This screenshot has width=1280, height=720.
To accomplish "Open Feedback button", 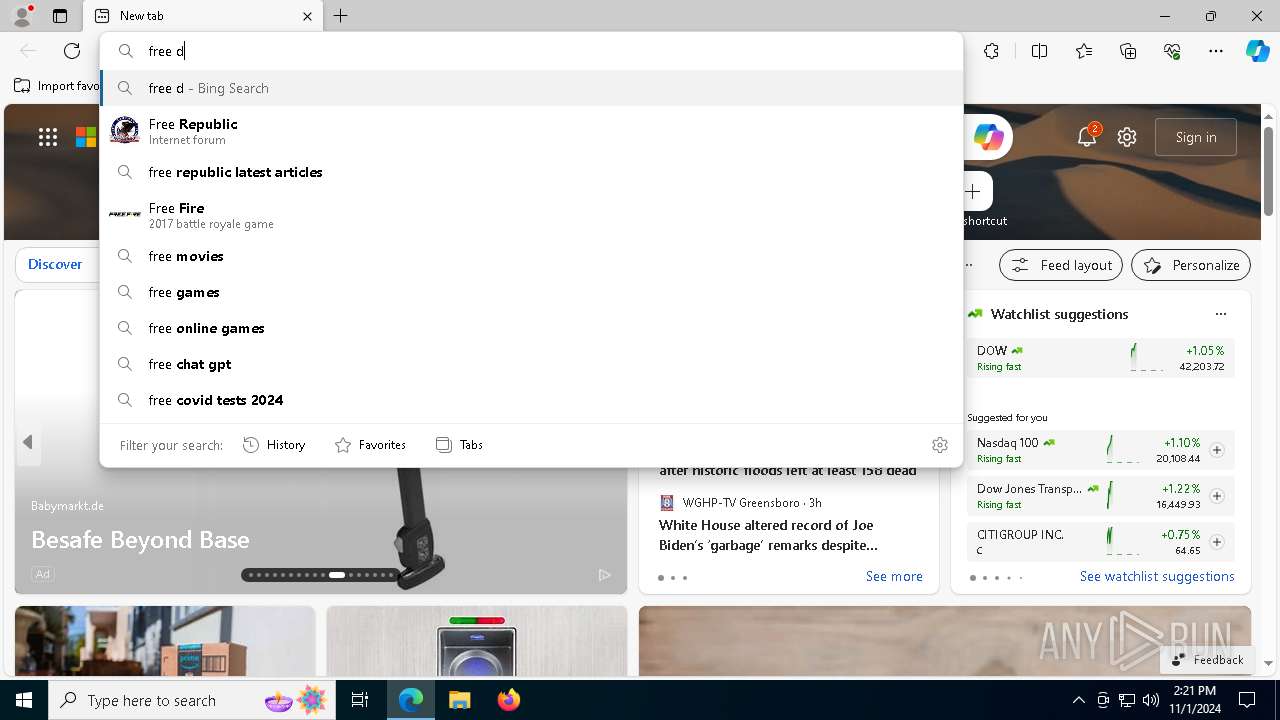I will pos(1207,660).
